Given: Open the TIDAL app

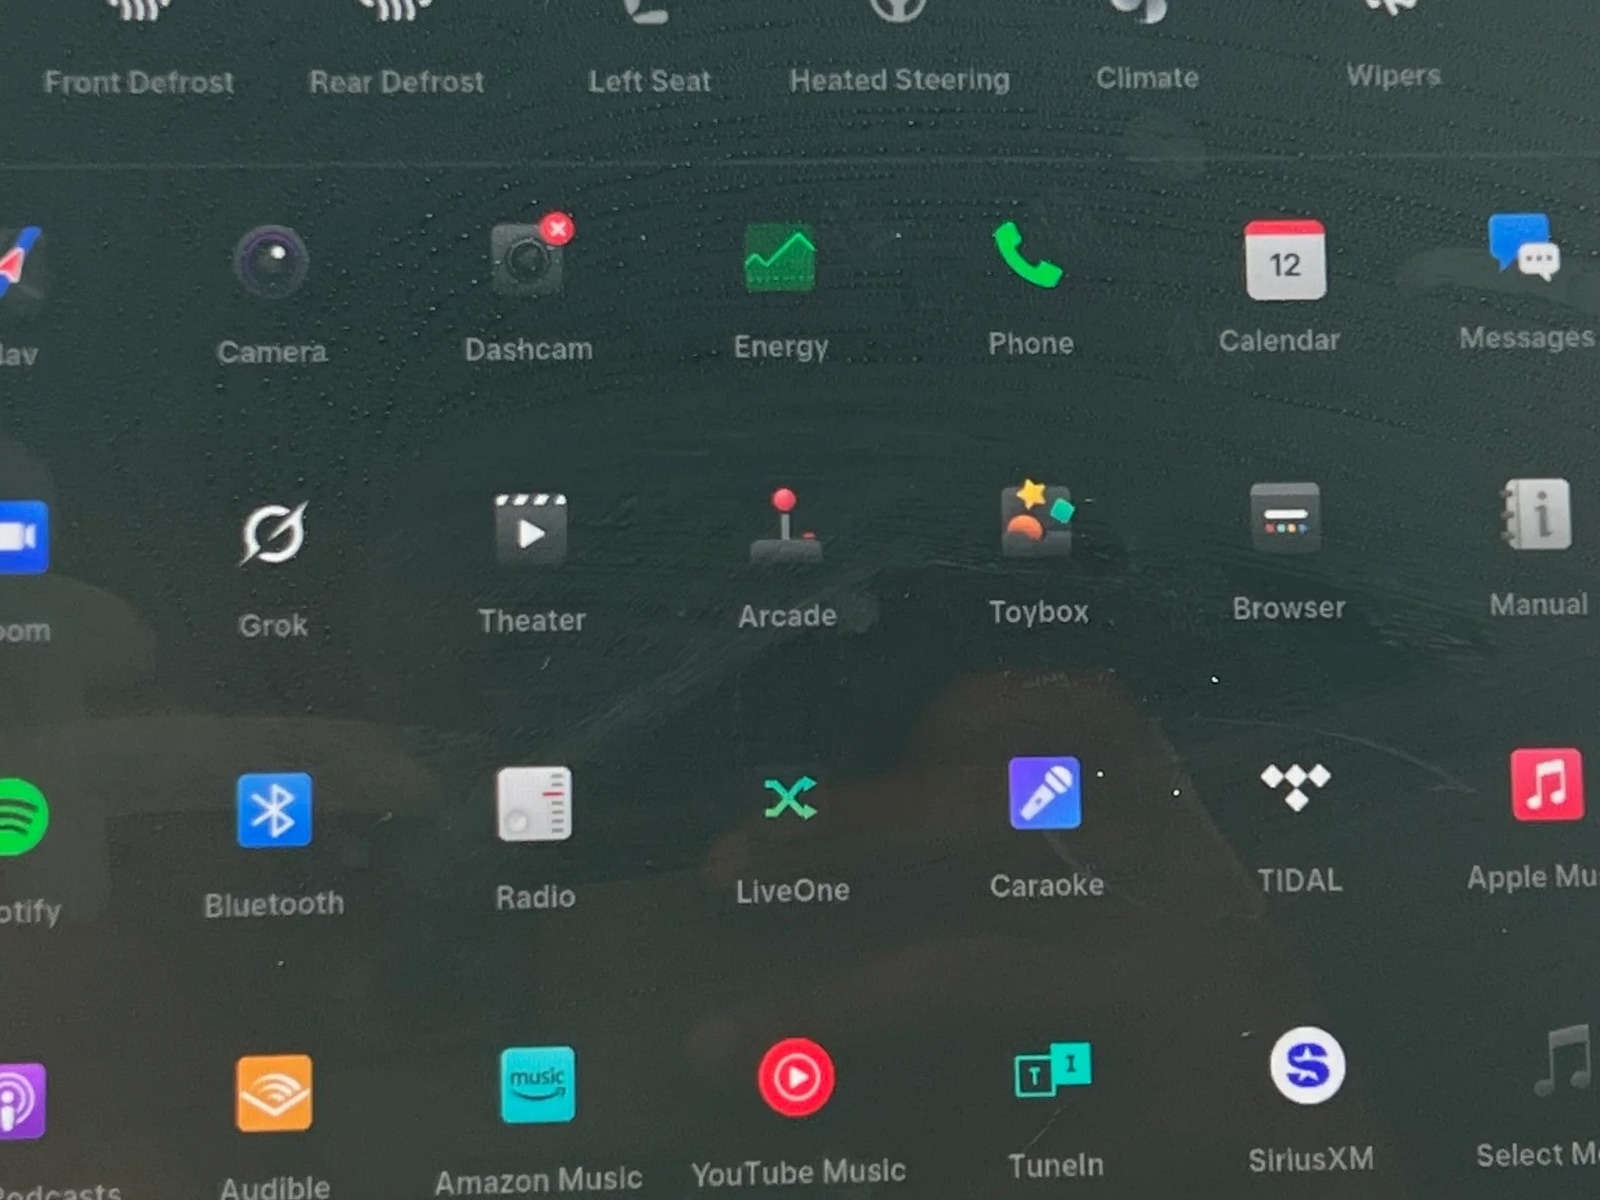Looking at the screenshot, I should (x=1295, y=787).
